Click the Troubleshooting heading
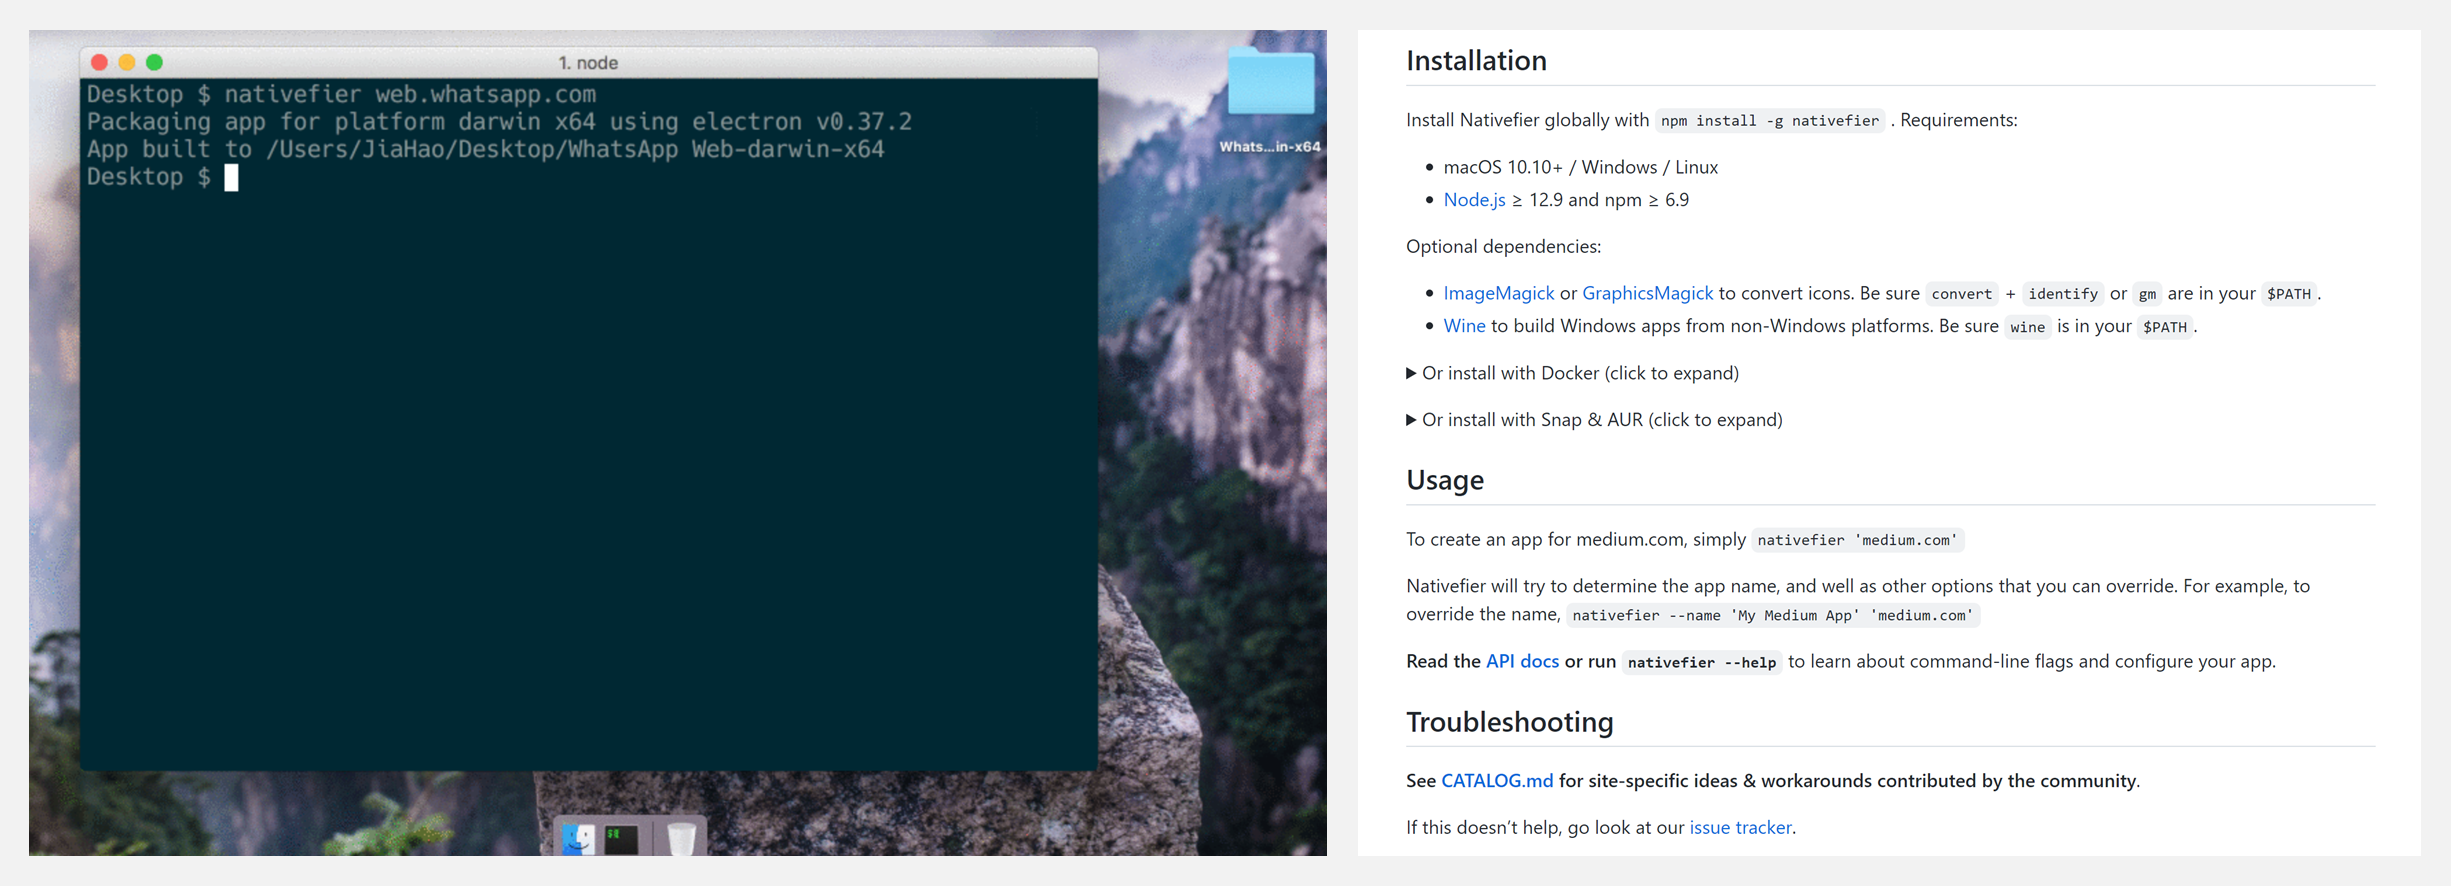This screenshot has height=886, width=2451. 1509,722
